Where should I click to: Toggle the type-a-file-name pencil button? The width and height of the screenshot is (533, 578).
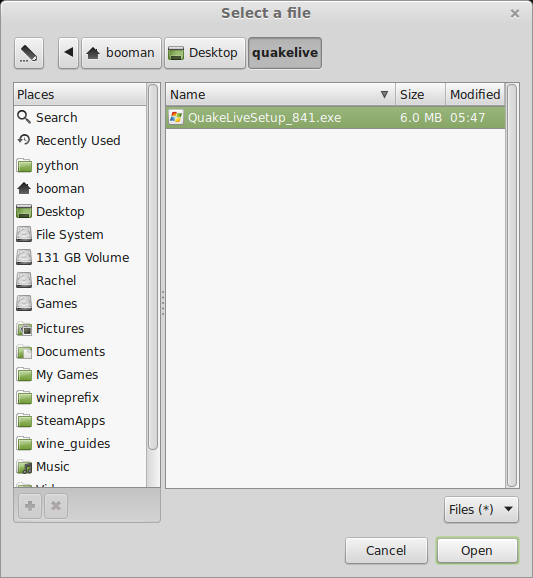pos(29,53)
